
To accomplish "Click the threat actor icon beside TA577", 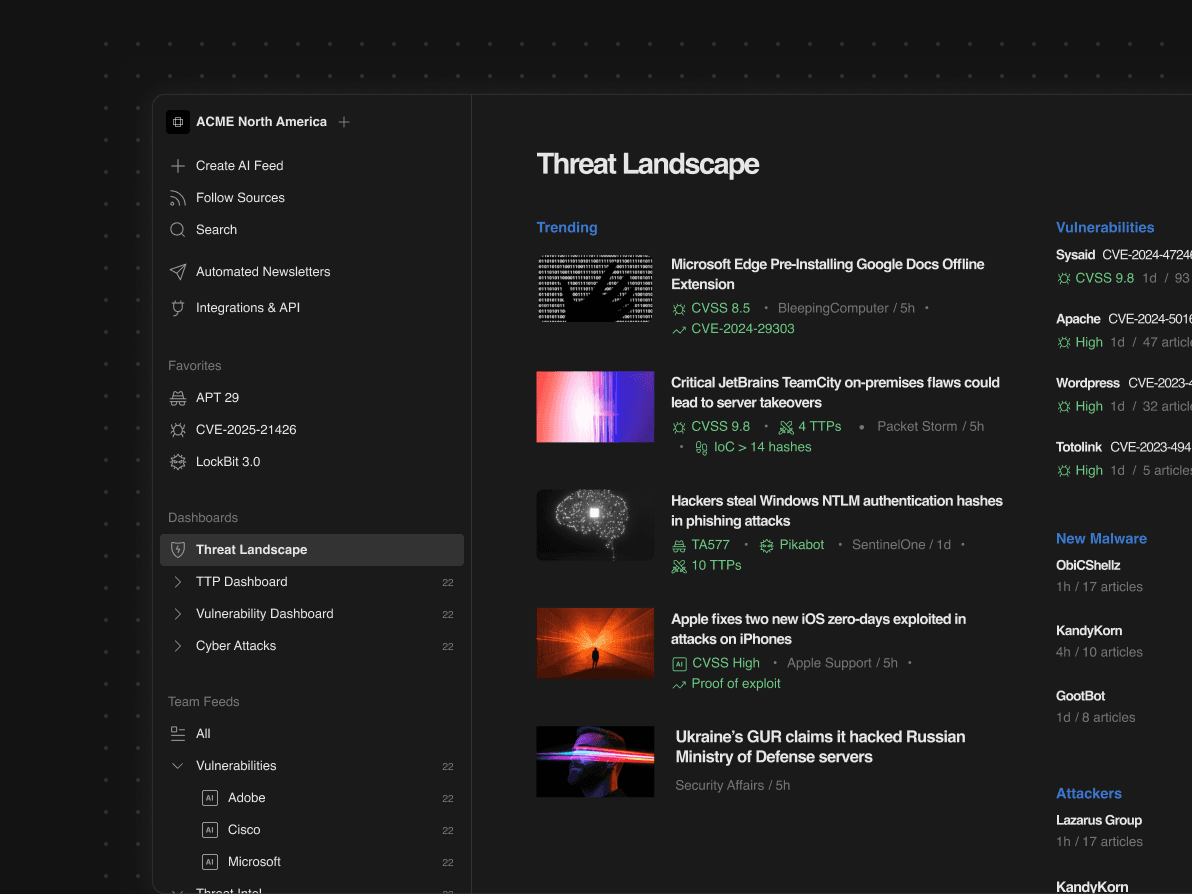I will pyautogui.click(x=679, y=545).
